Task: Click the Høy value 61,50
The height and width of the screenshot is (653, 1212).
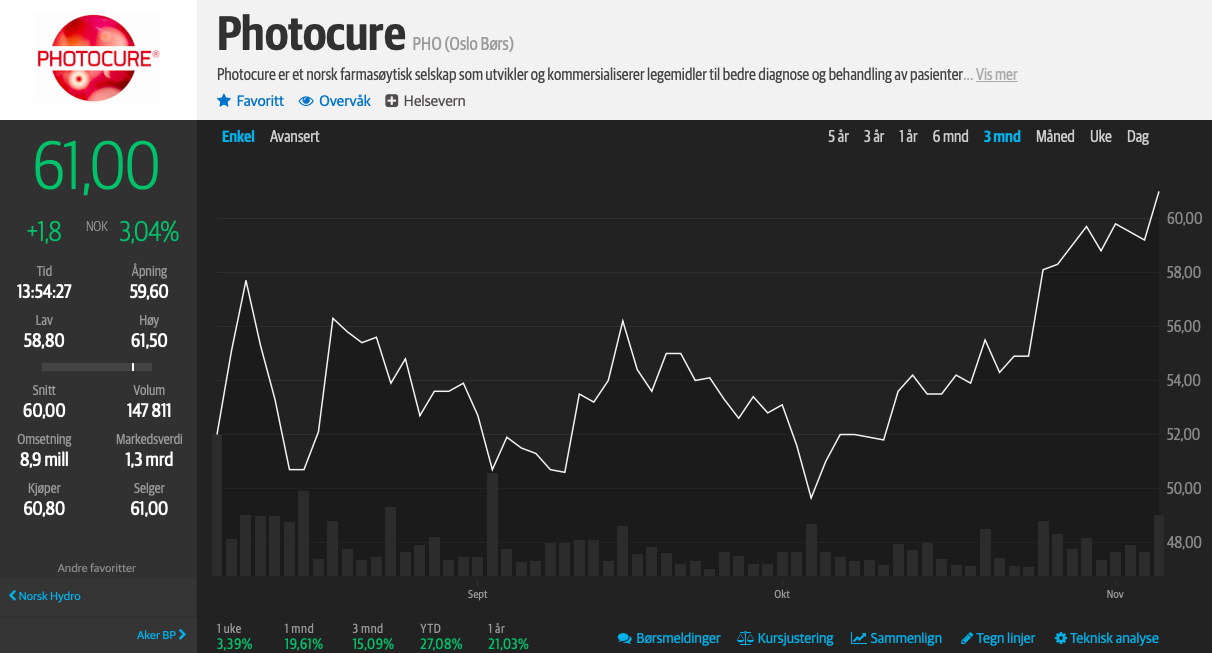Action: [149, 341]
